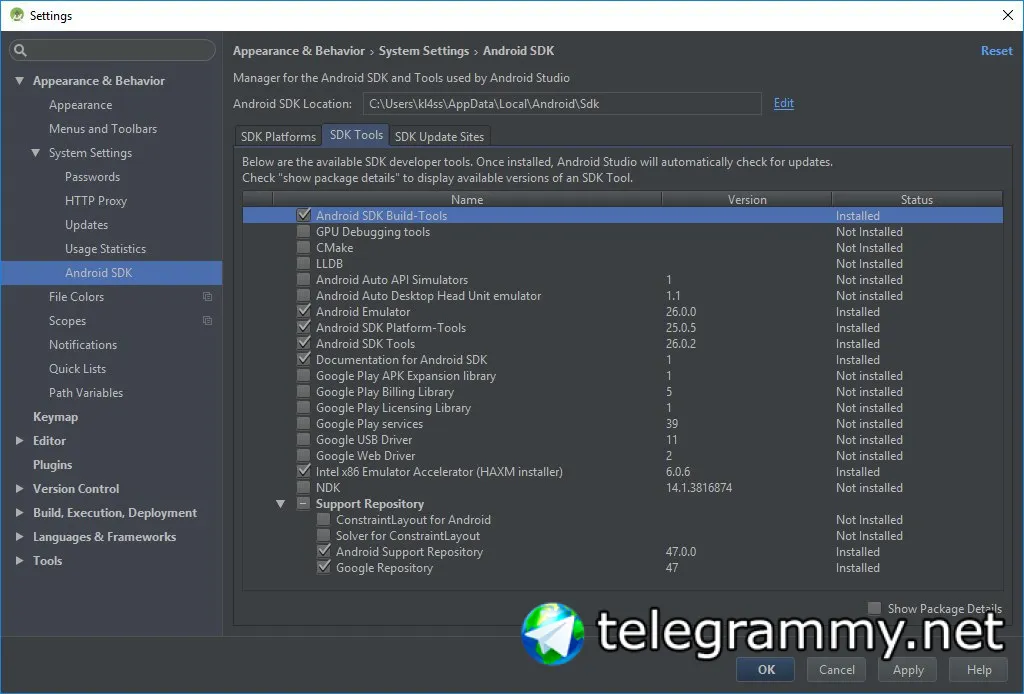Expand the Version Control node

[20, 488]
